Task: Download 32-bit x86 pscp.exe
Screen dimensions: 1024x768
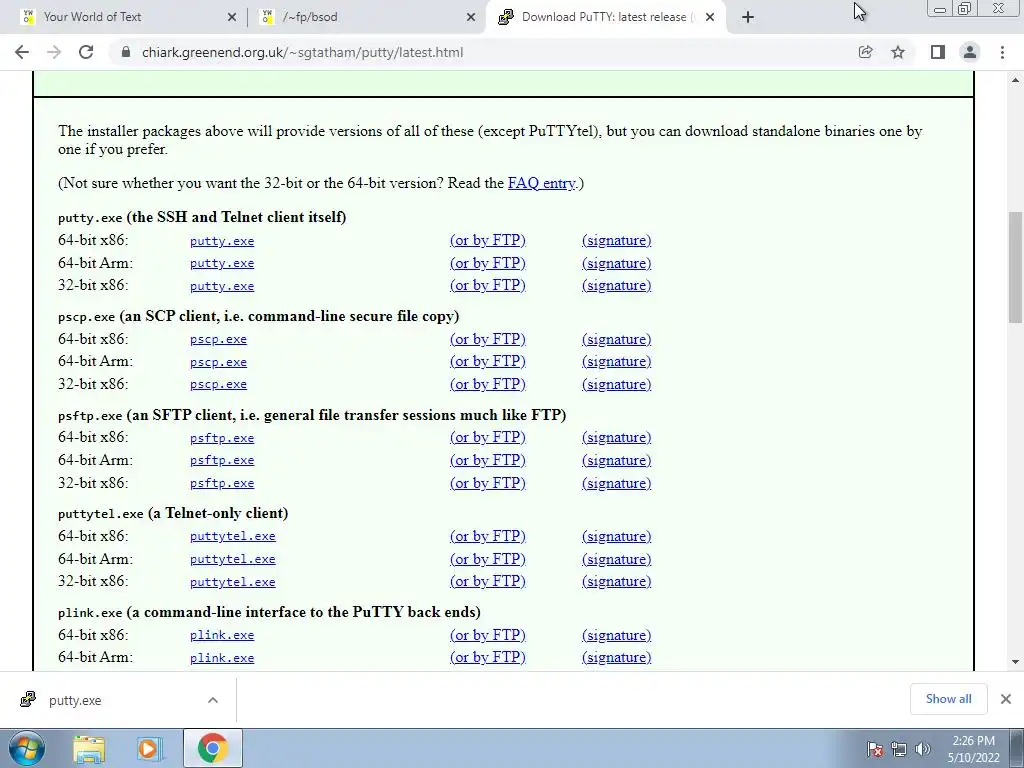Action: (x=218, y=385)
